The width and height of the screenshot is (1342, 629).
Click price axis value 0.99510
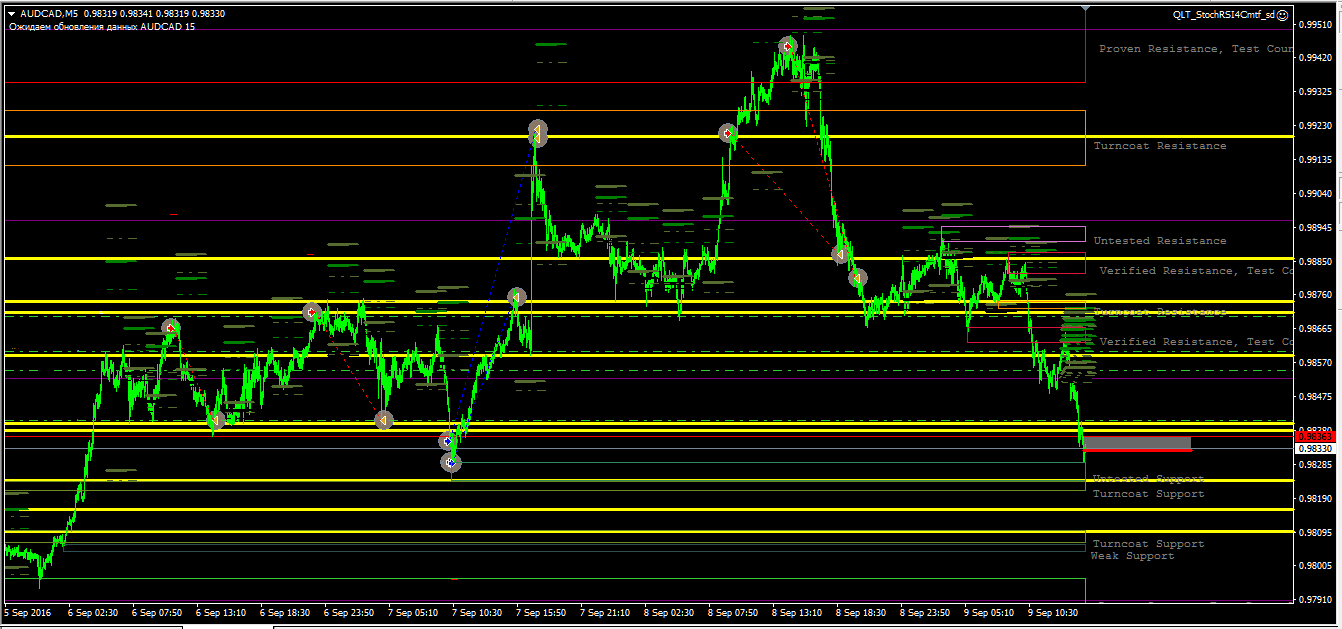tap(1316, 24)
